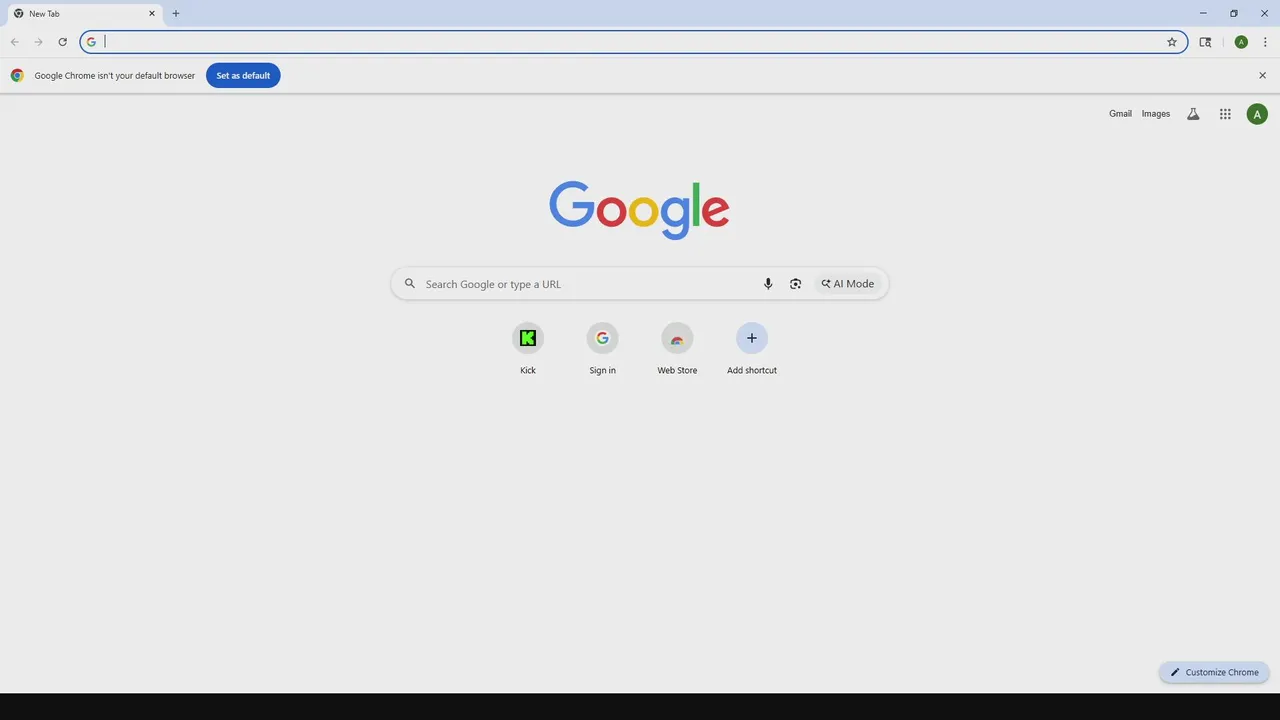
Task: Click the forward navigation arrow
Action: 38,42
